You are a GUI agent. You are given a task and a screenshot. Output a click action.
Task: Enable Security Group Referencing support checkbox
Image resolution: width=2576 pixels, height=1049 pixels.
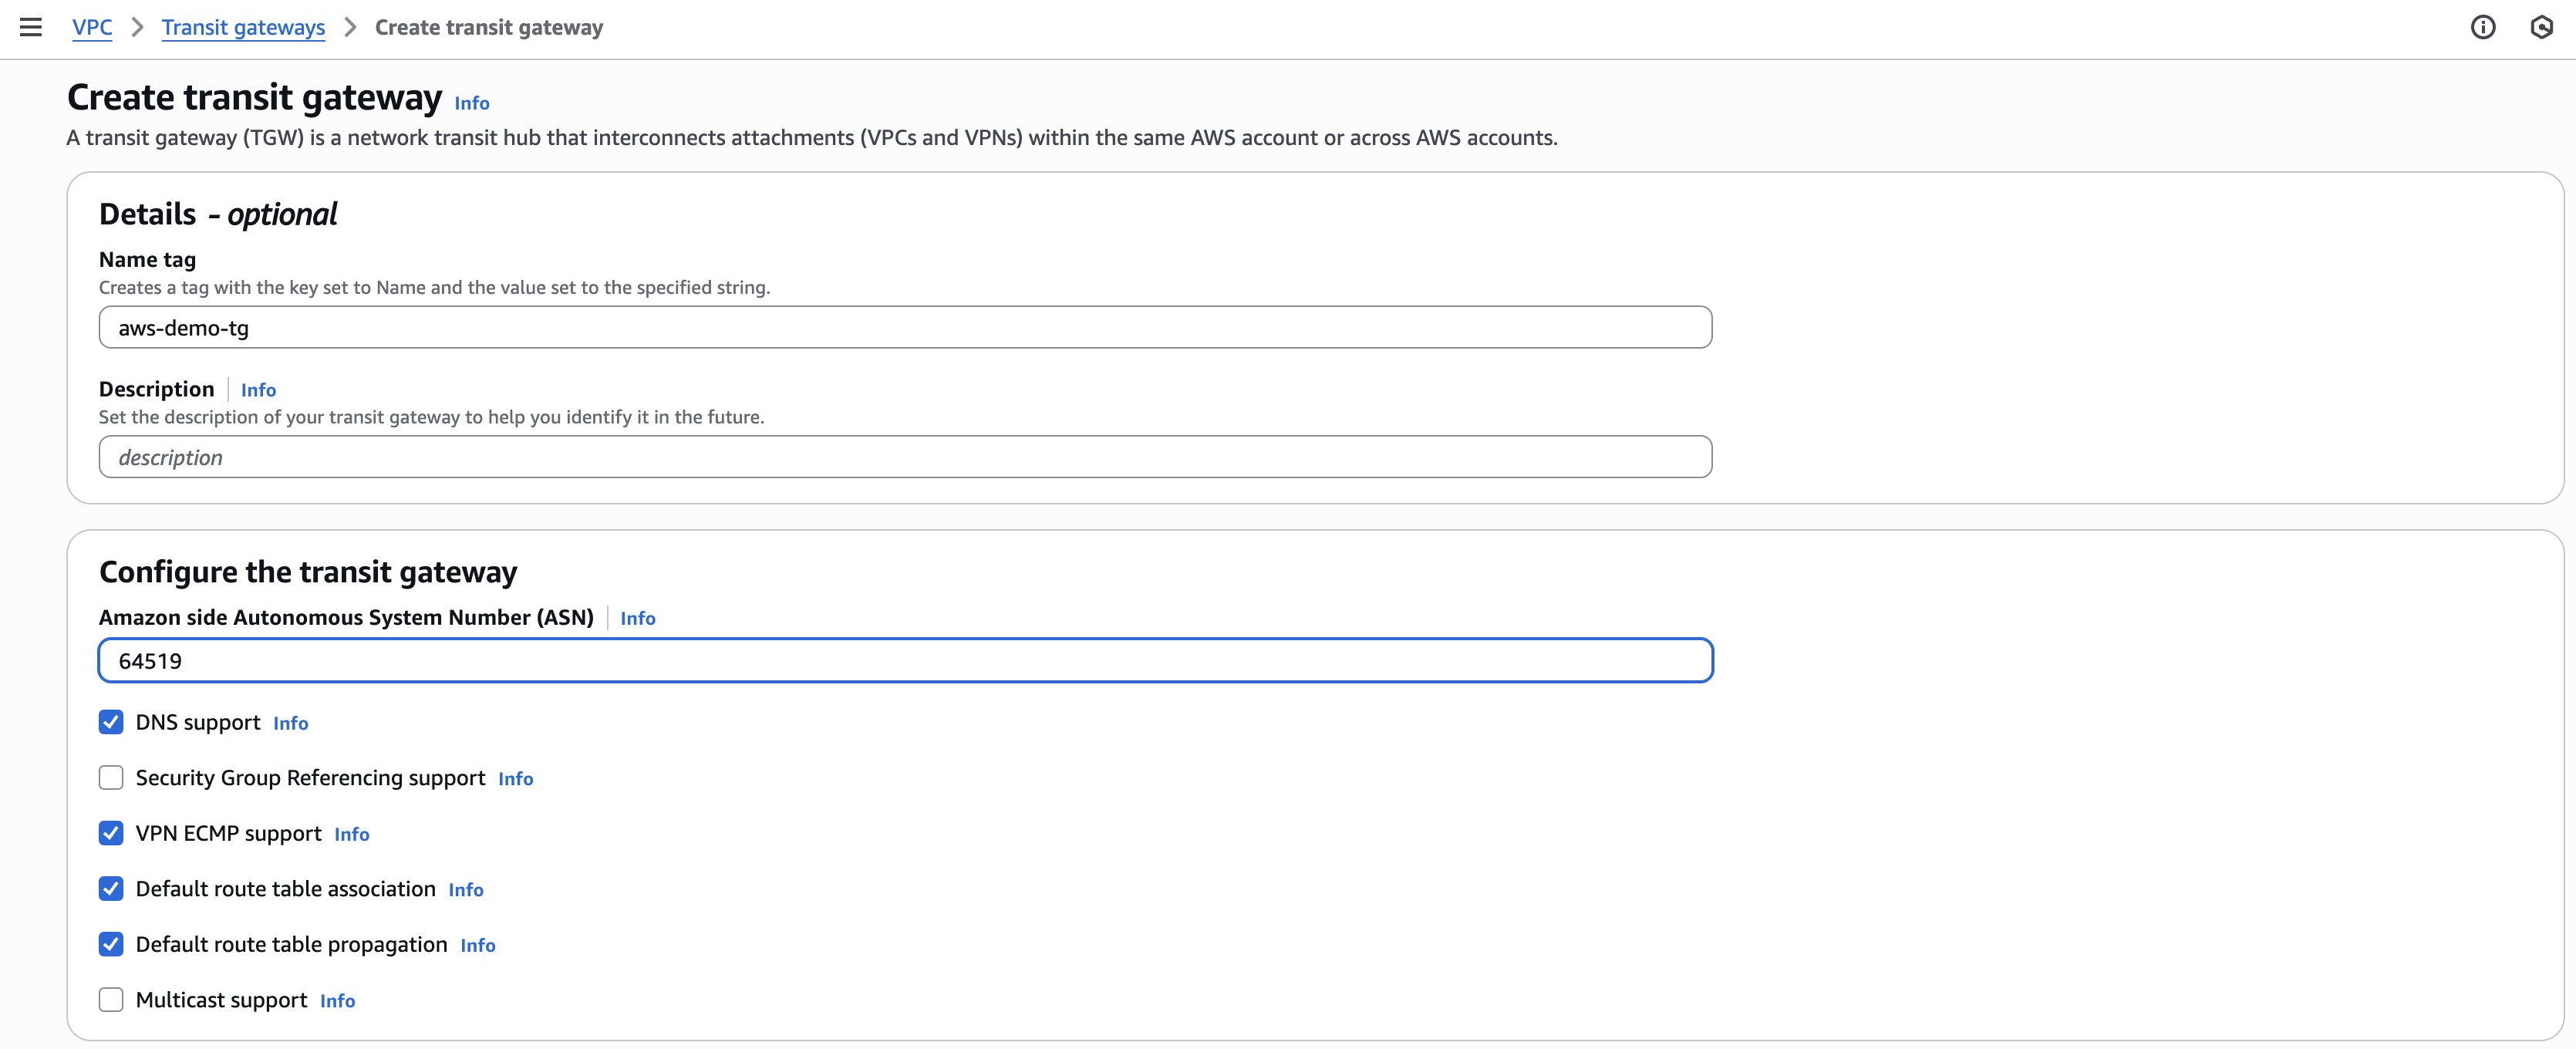click(111, 778)
